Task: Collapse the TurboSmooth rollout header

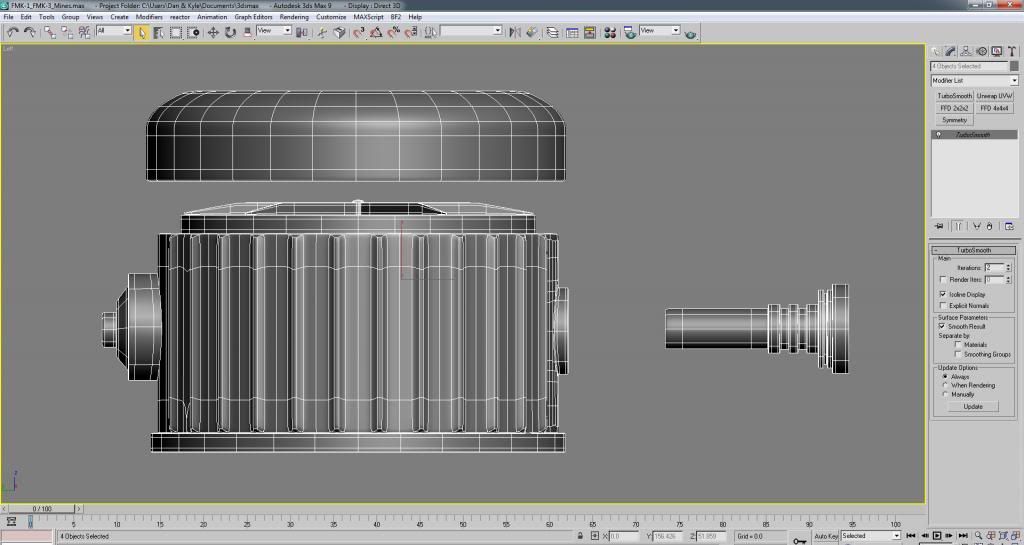Action: tap(973, 250)
